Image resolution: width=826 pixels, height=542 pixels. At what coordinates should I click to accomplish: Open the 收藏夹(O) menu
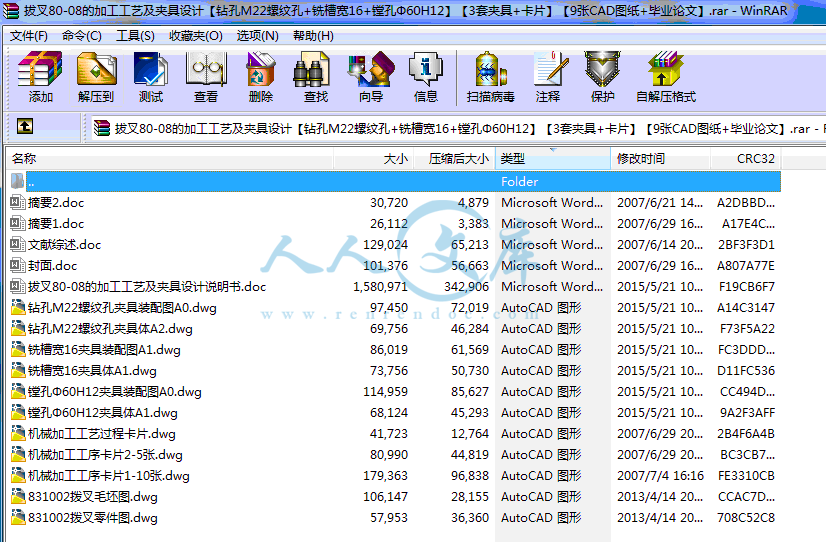195,36
